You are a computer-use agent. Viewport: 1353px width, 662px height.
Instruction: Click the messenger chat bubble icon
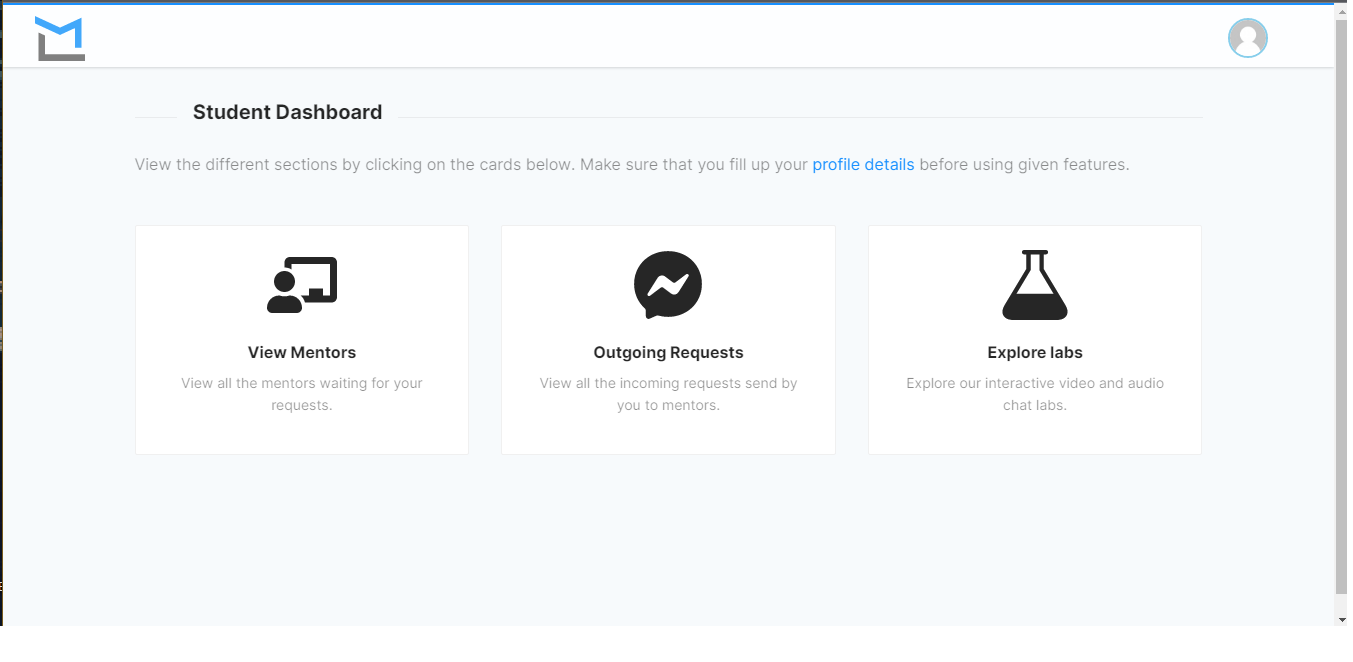click(668, 285)
